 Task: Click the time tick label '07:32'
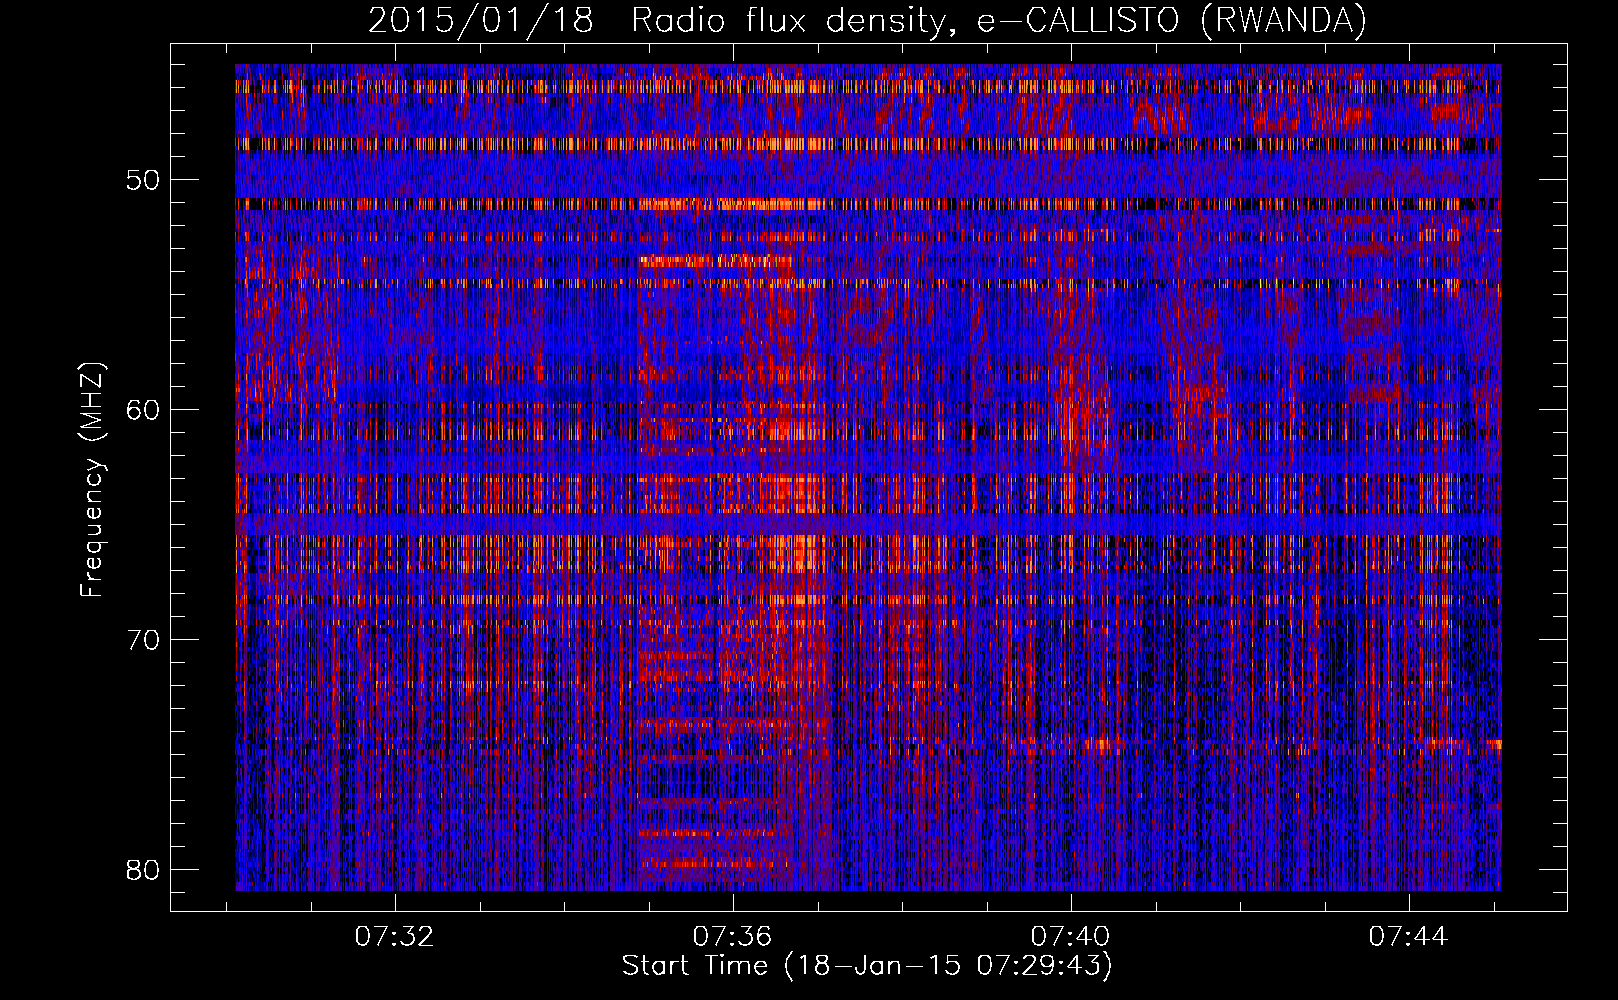pos(395,937)
